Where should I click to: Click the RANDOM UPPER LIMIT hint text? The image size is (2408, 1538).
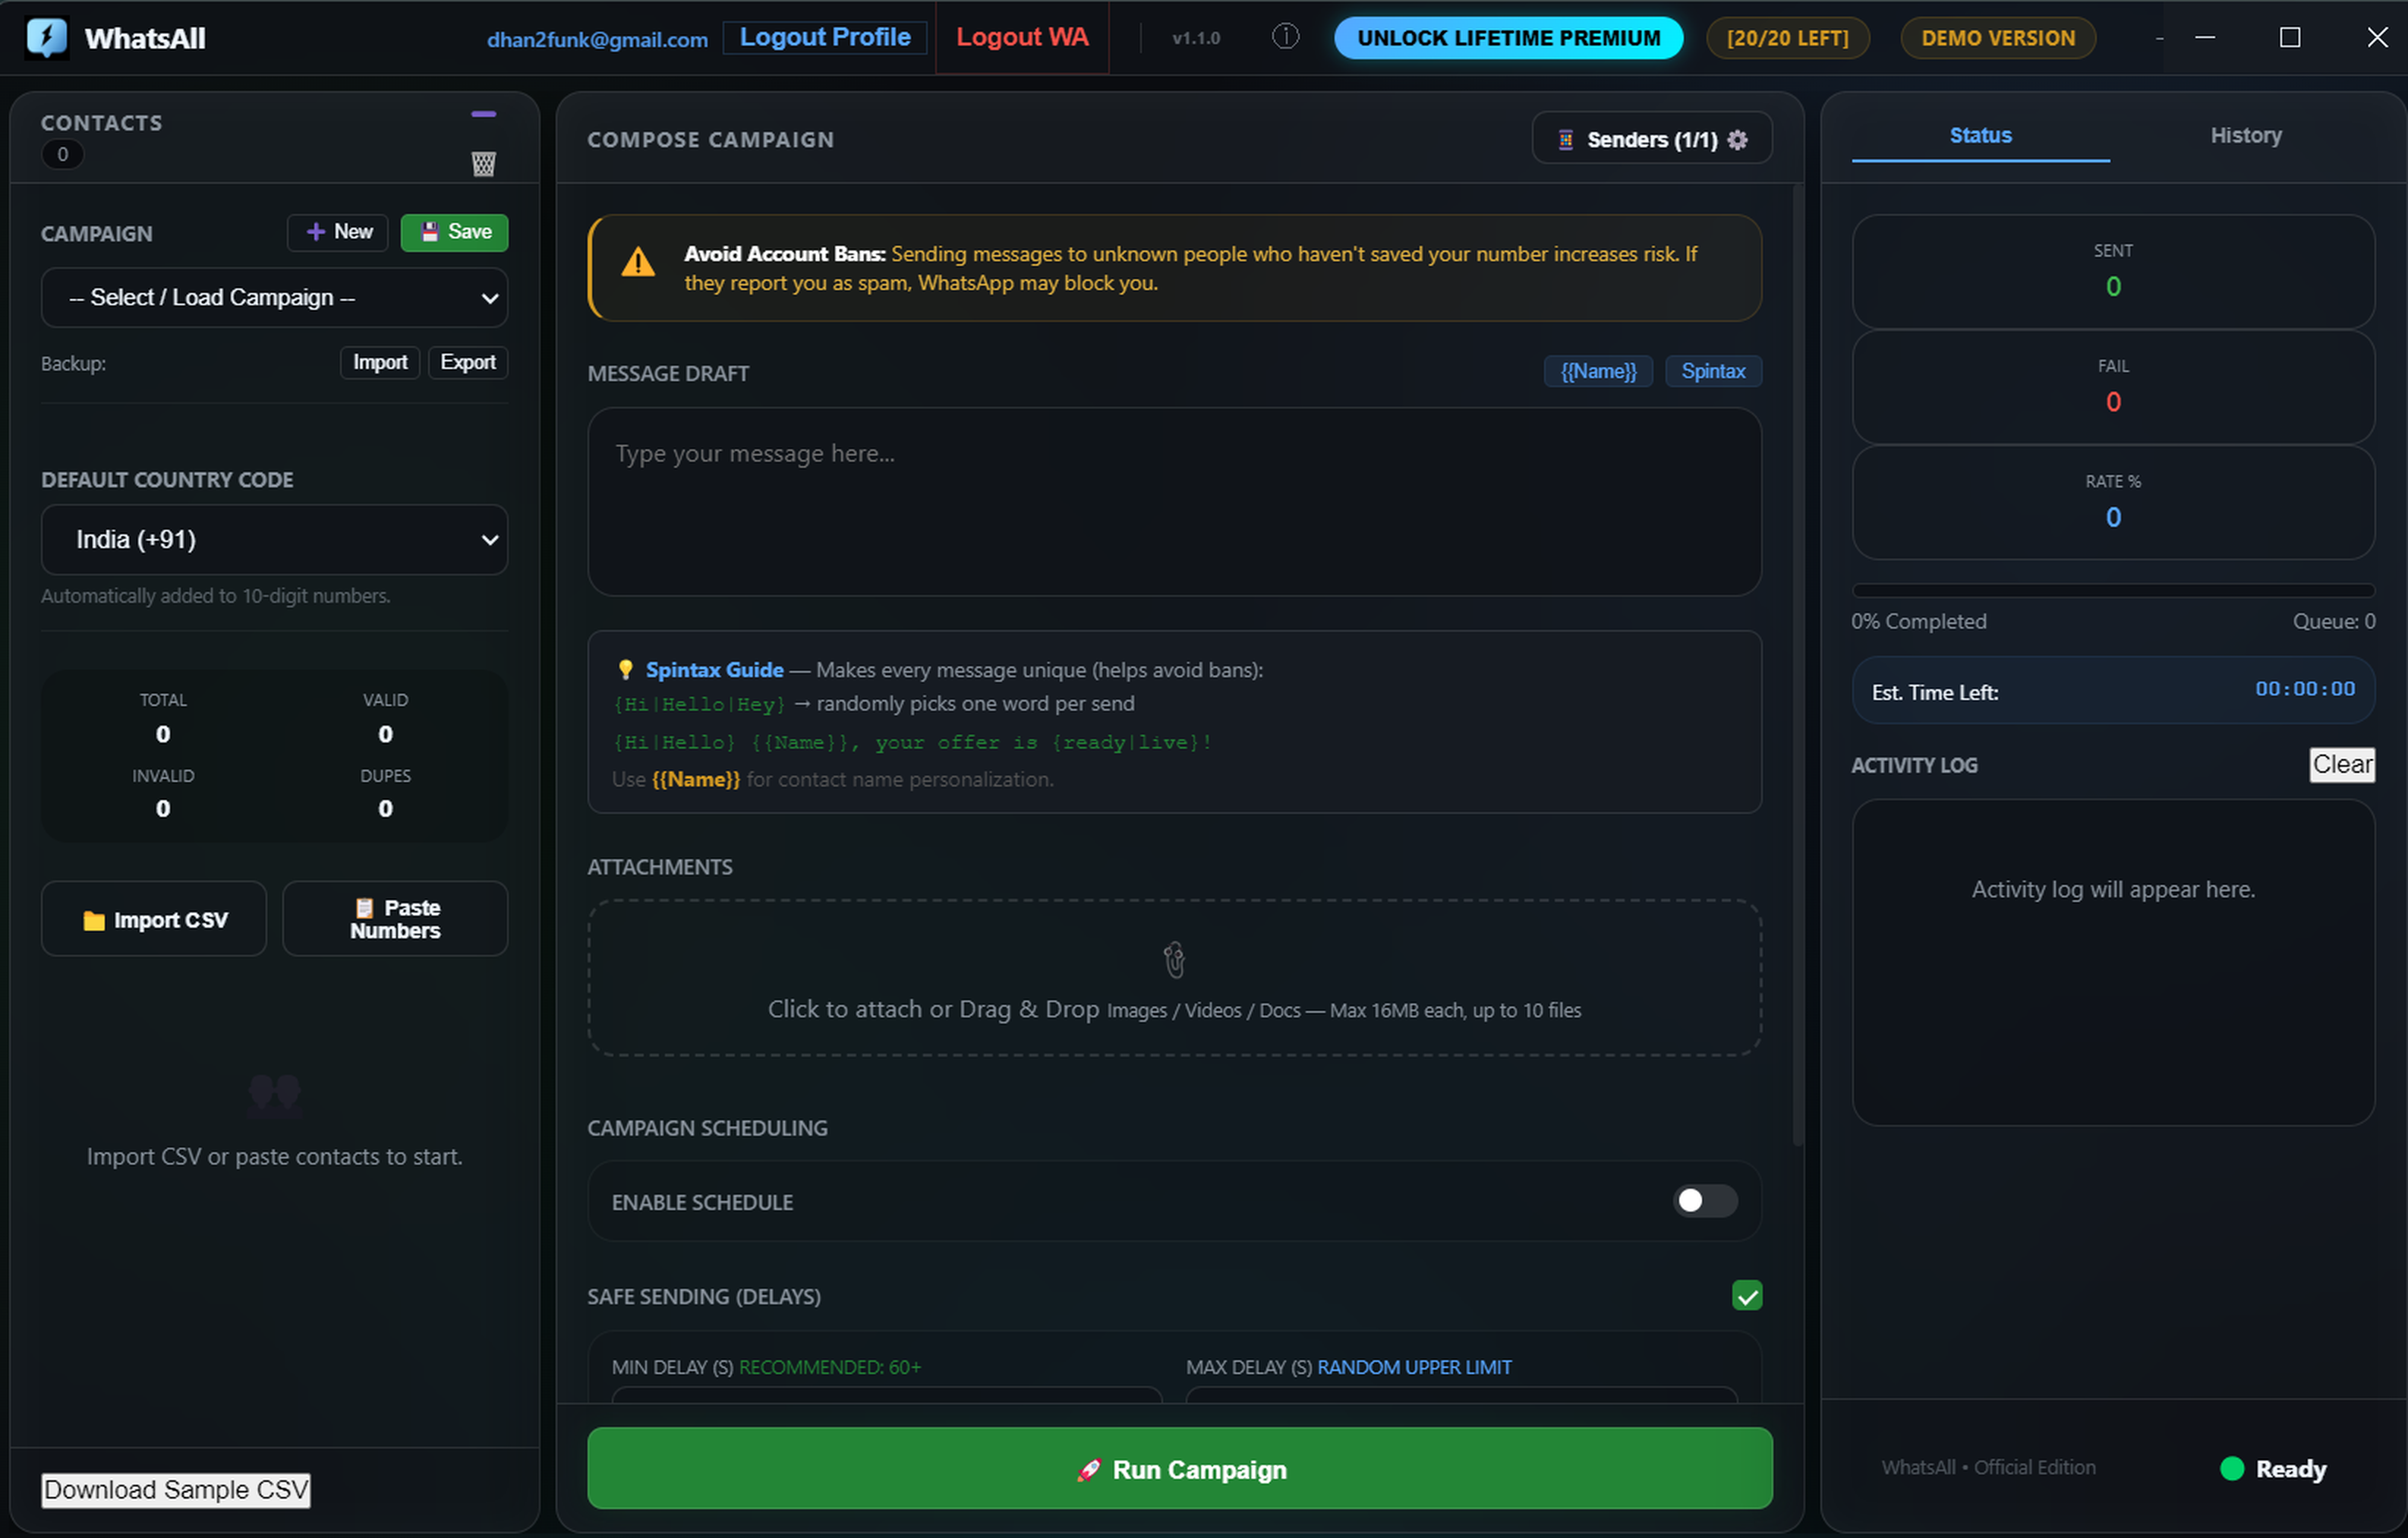1414,1367
